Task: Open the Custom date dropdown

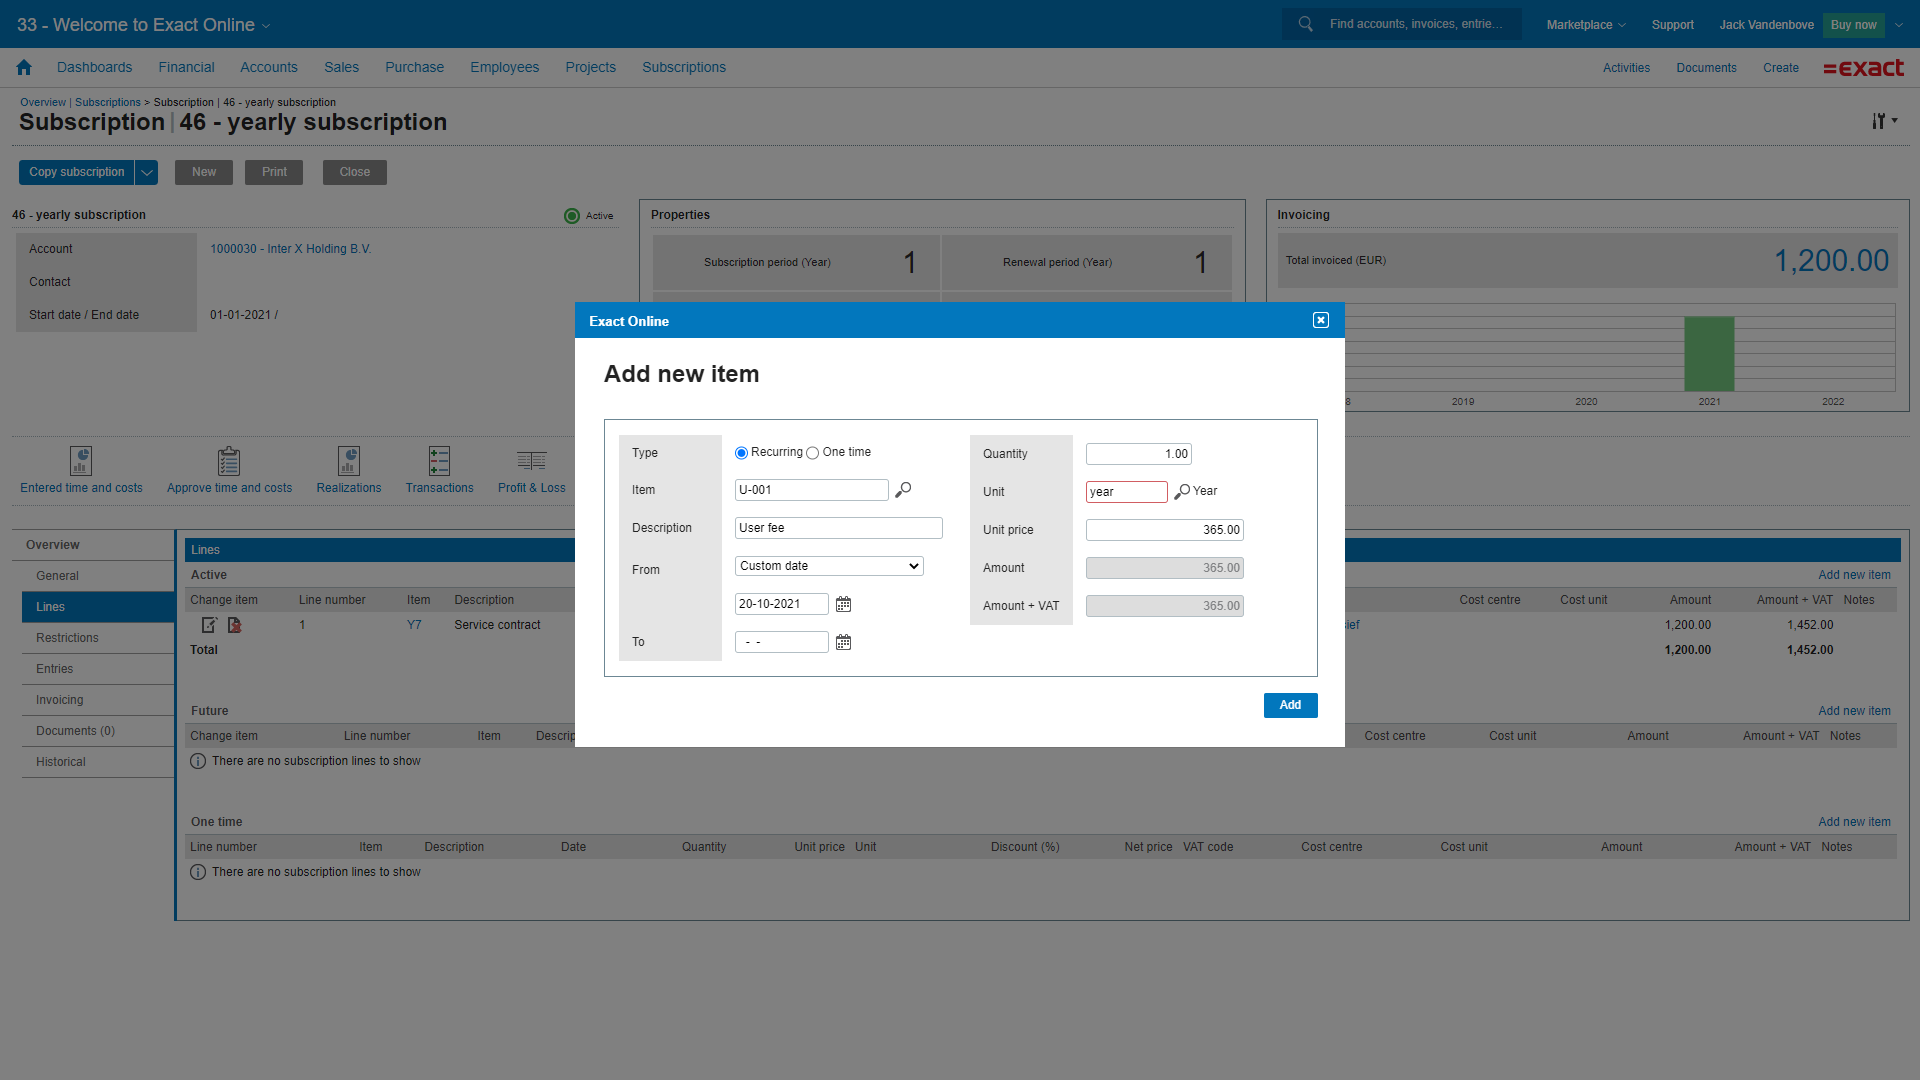Action: pos(829,566)
